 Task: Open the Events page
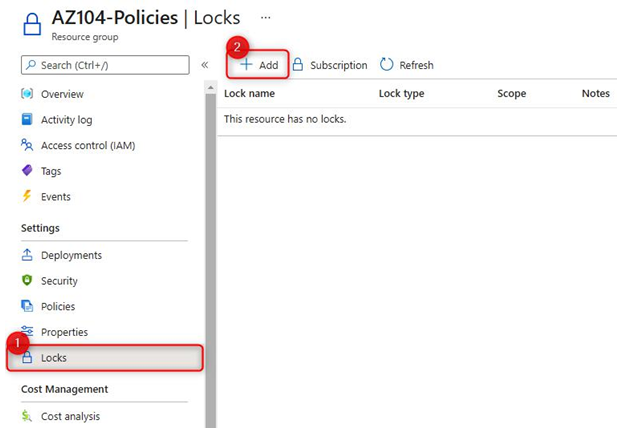pos(56,197)
